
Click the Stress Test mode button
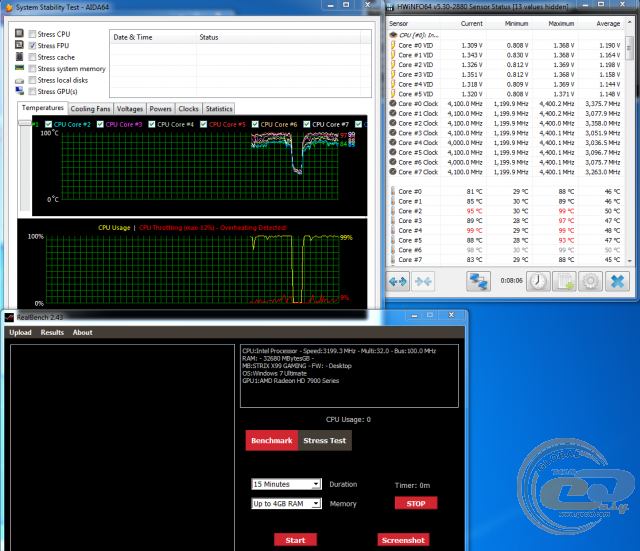[325, 440]
